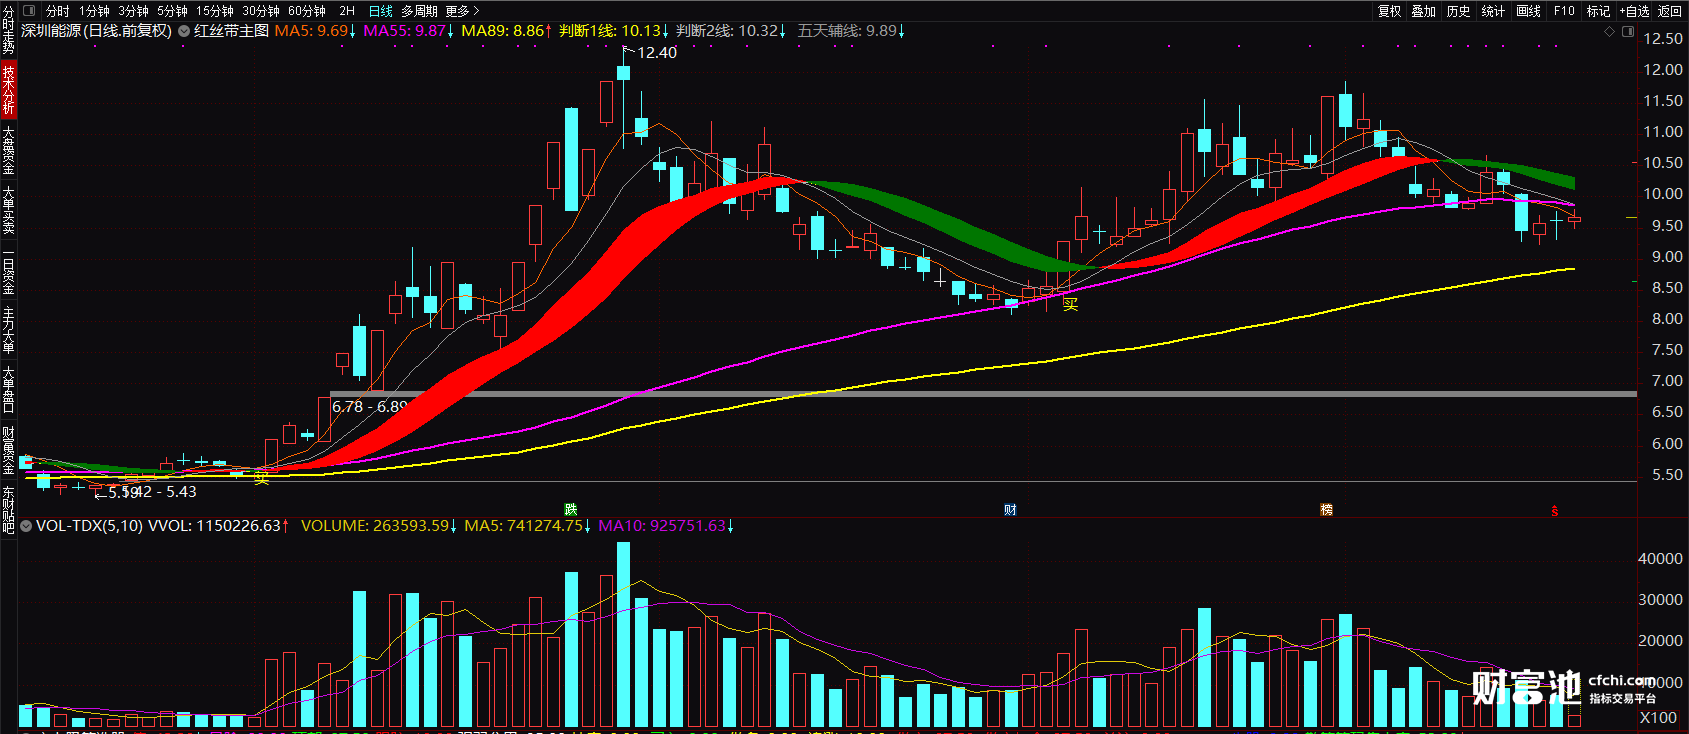Click the blue 财 marker on the timeline

click(x=1010, y=510)
